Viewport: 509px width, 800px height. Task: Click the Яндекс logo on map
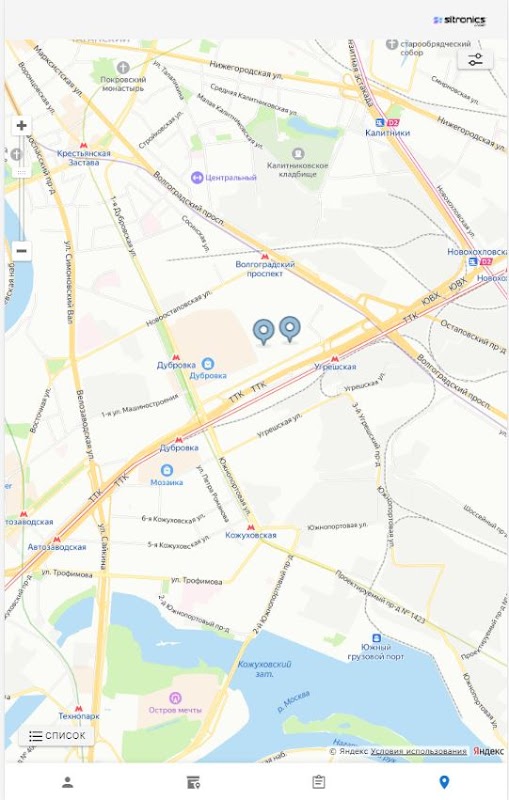(x=488, y=752)
